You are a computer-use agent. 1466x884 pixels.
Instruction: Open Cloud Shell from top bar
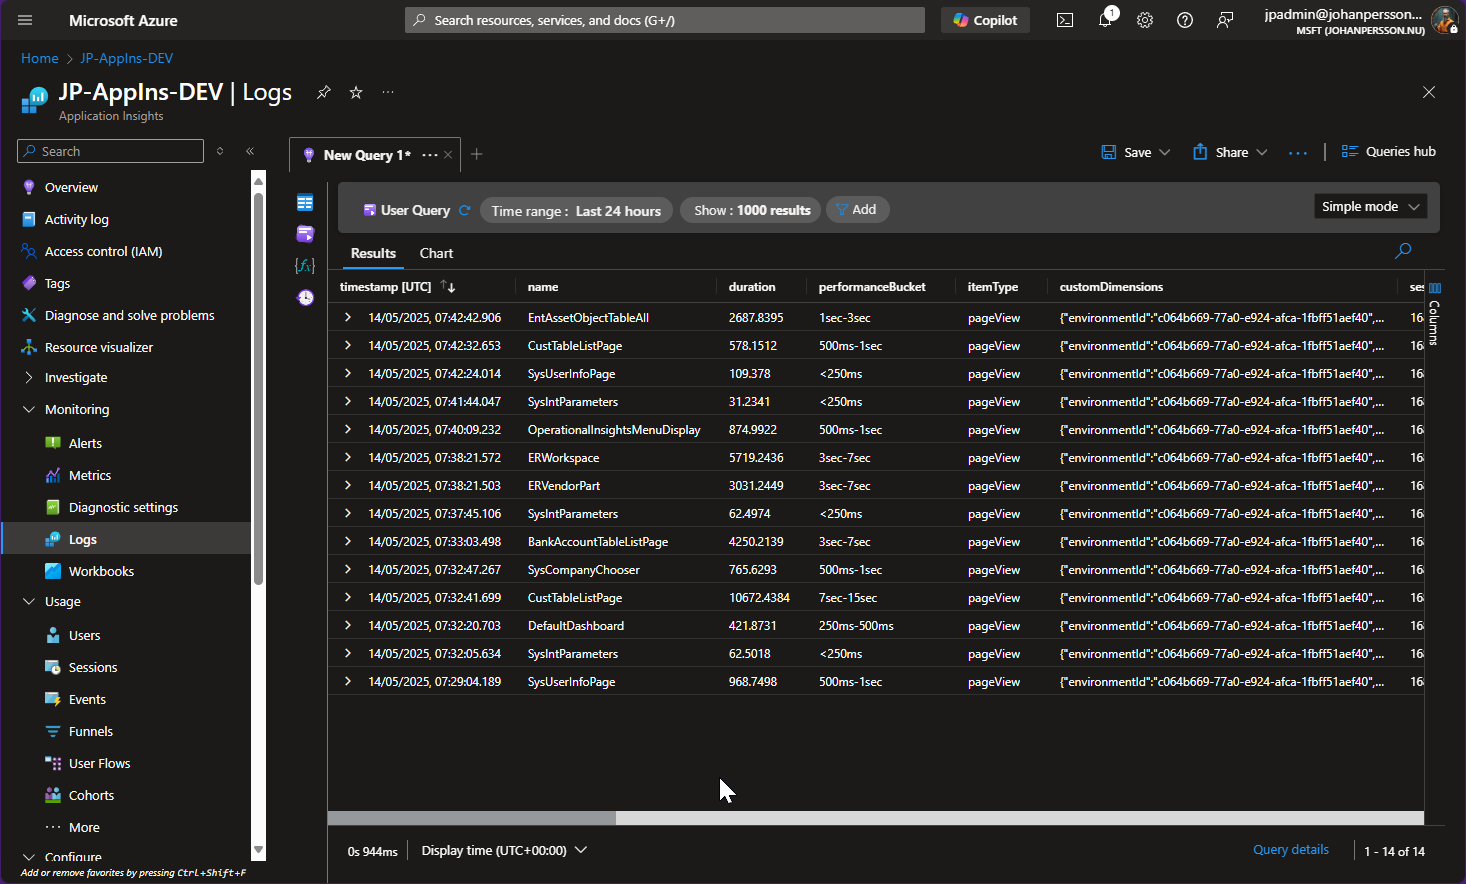pos(1065,20)
